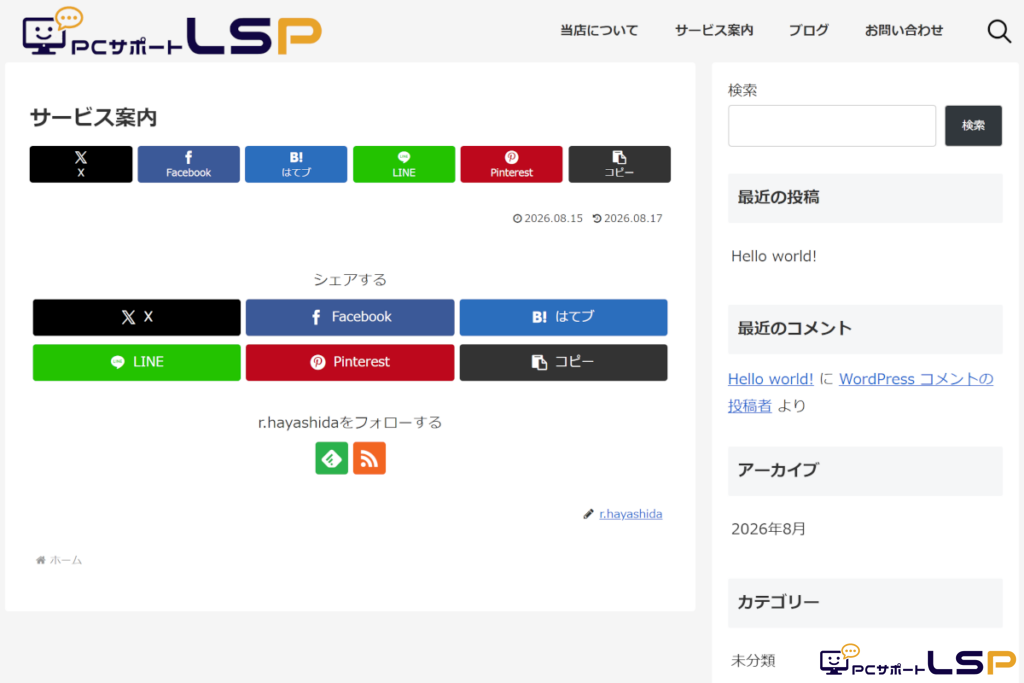This screenshot has height=683, width=1024.
Task: Open 当店について menu item
Action: (x=599, y=30)
